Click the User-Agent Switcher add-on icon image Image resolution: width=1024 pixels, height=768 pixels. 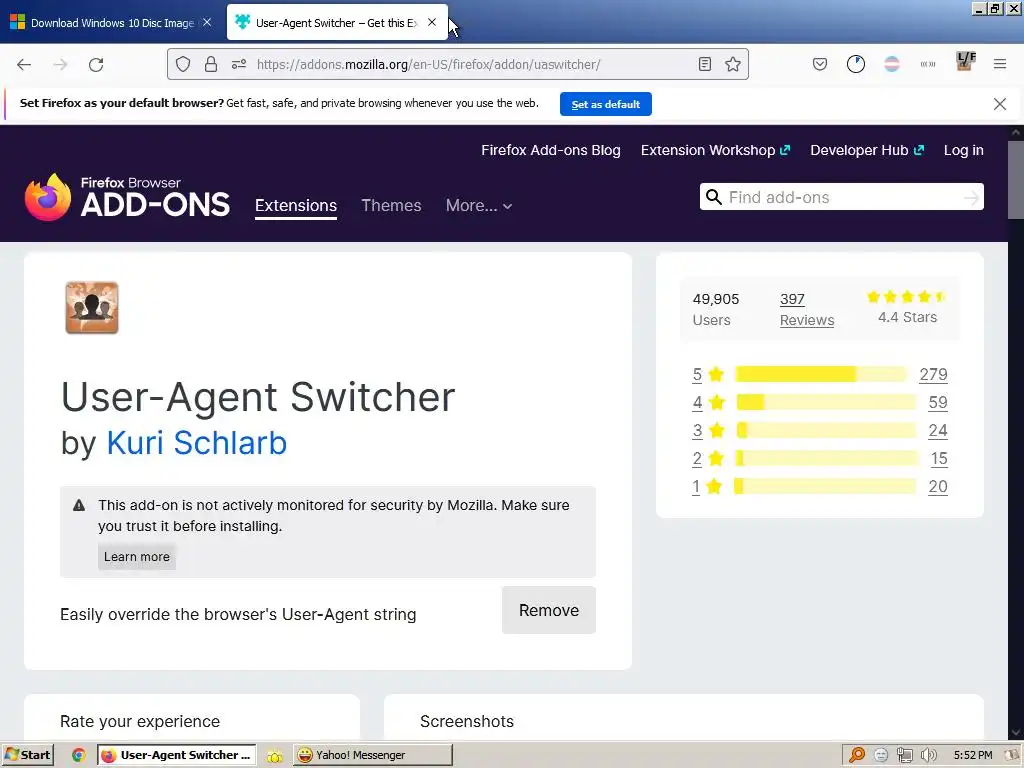tap(92, 308)
